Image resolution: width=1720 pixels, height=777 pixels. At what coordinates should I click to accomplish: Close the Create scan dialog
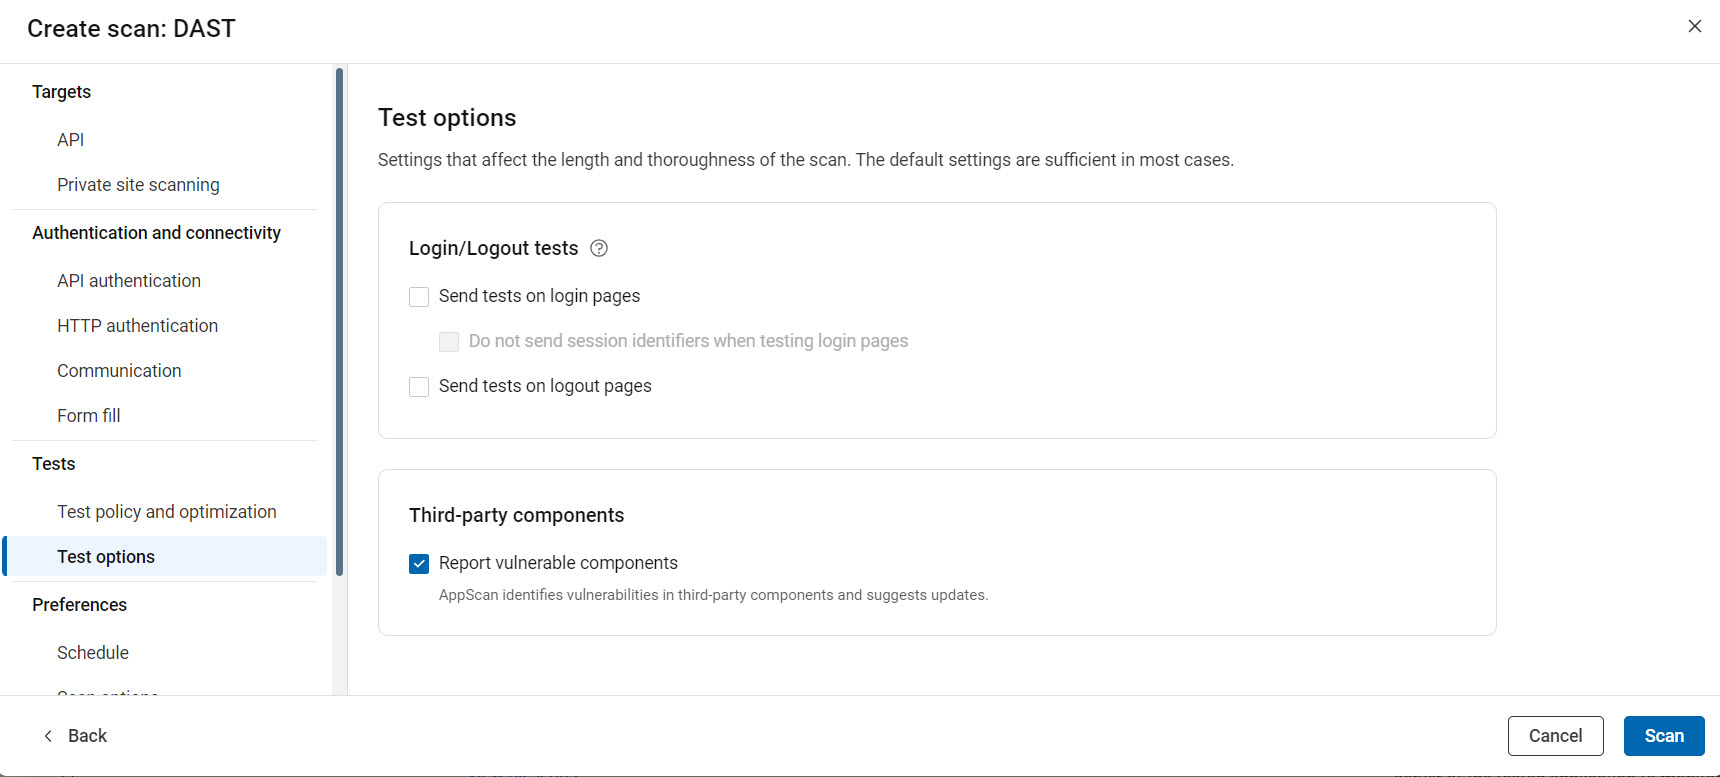[1694, 27]
